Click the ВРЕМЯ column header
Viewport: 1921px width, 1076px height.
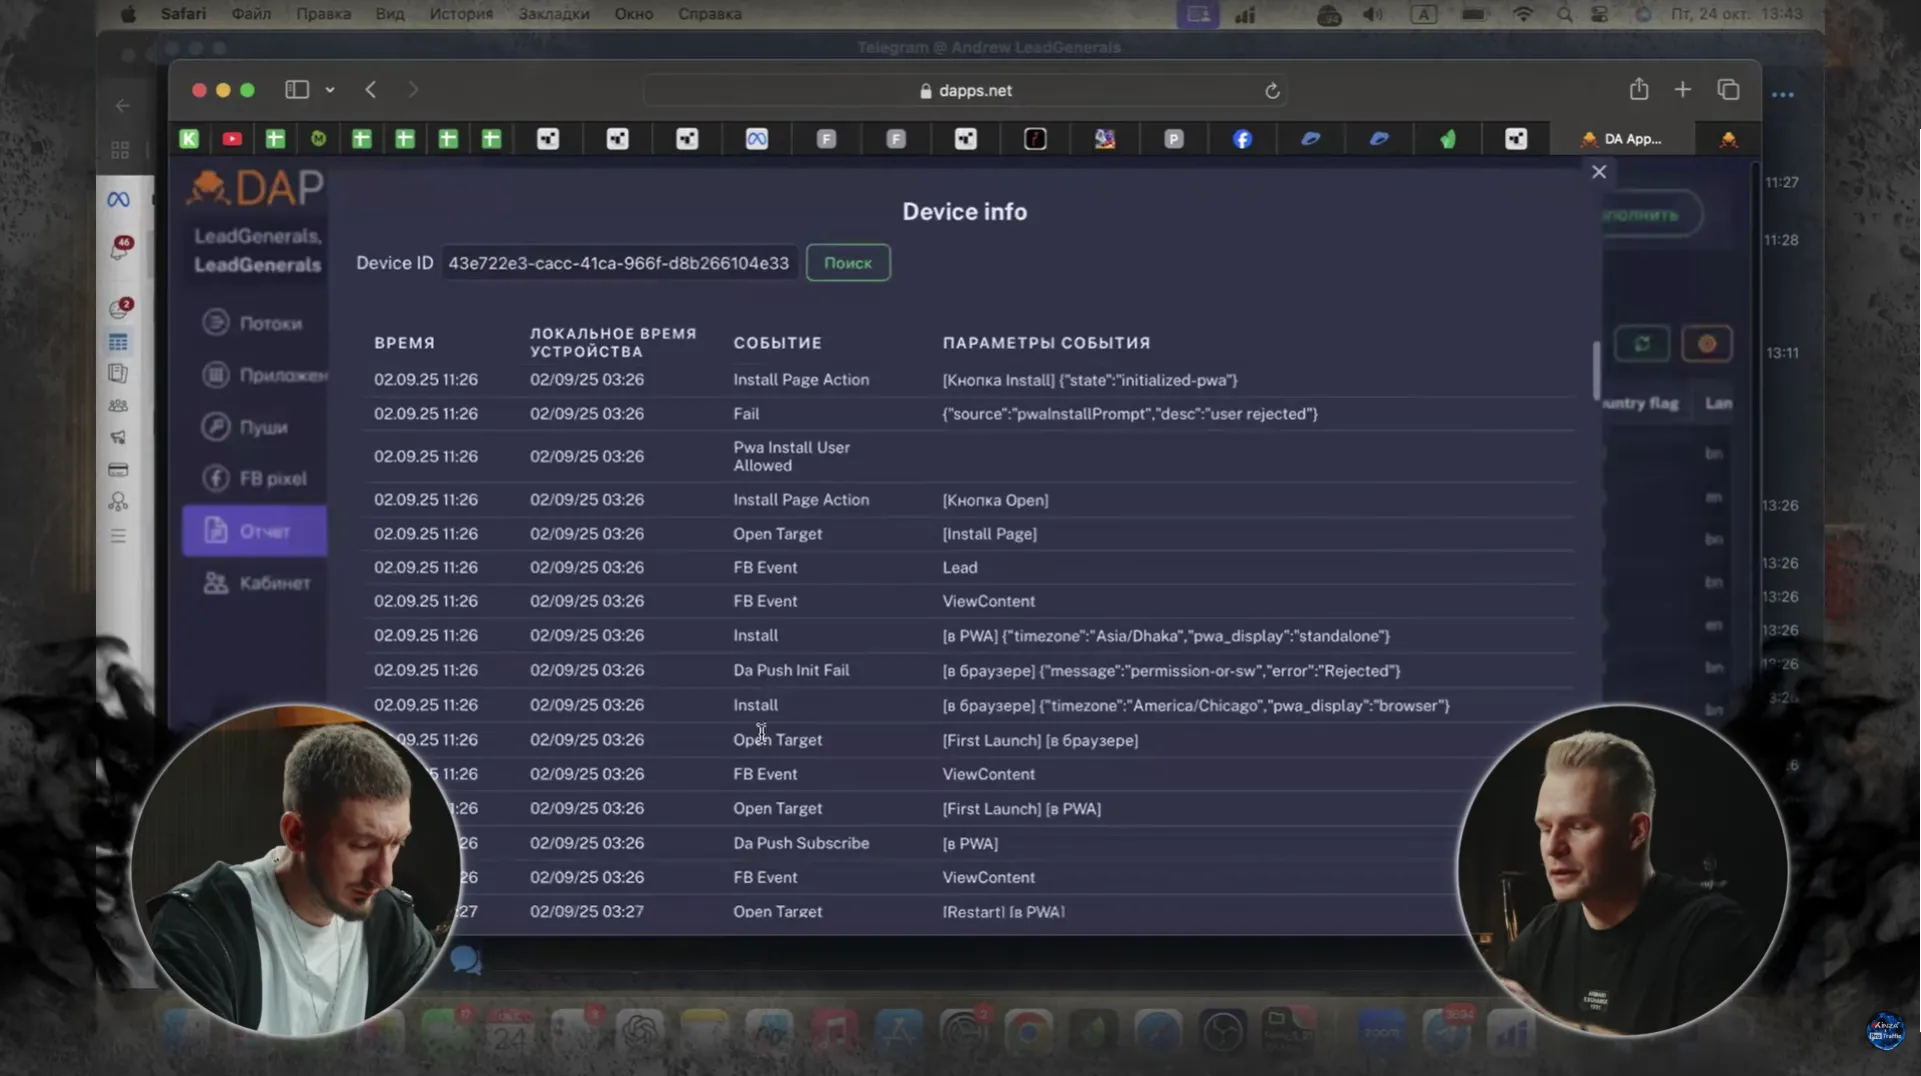tap(404, 343)
